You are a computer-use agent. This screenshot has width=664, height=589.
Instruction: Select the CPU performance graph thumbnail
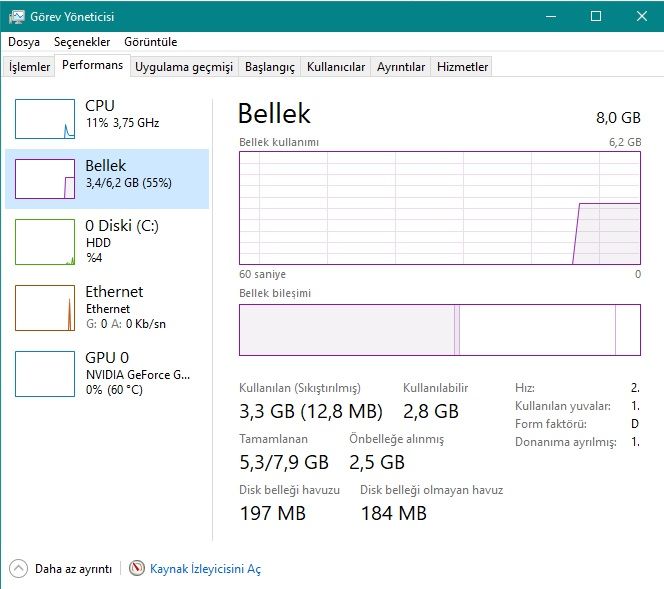pos(45,119)
